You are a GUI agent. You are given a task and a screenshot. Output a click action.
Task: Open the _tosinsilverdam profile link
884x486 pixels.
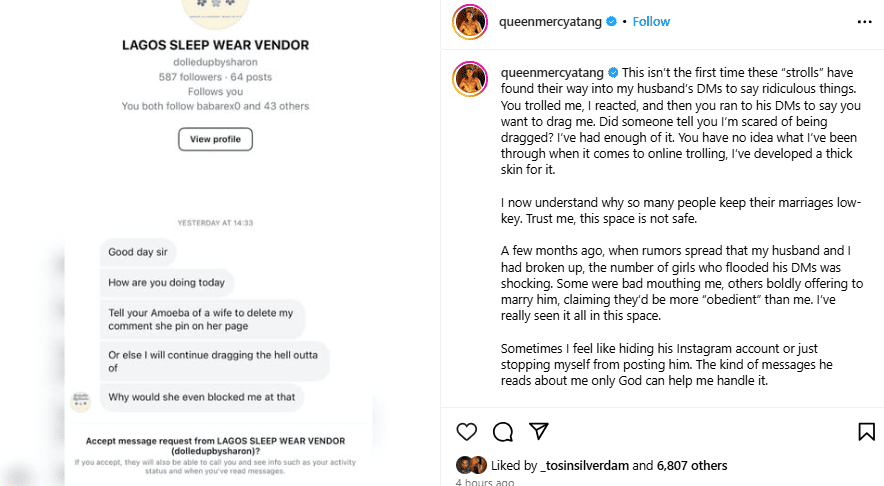click(584, 465)
